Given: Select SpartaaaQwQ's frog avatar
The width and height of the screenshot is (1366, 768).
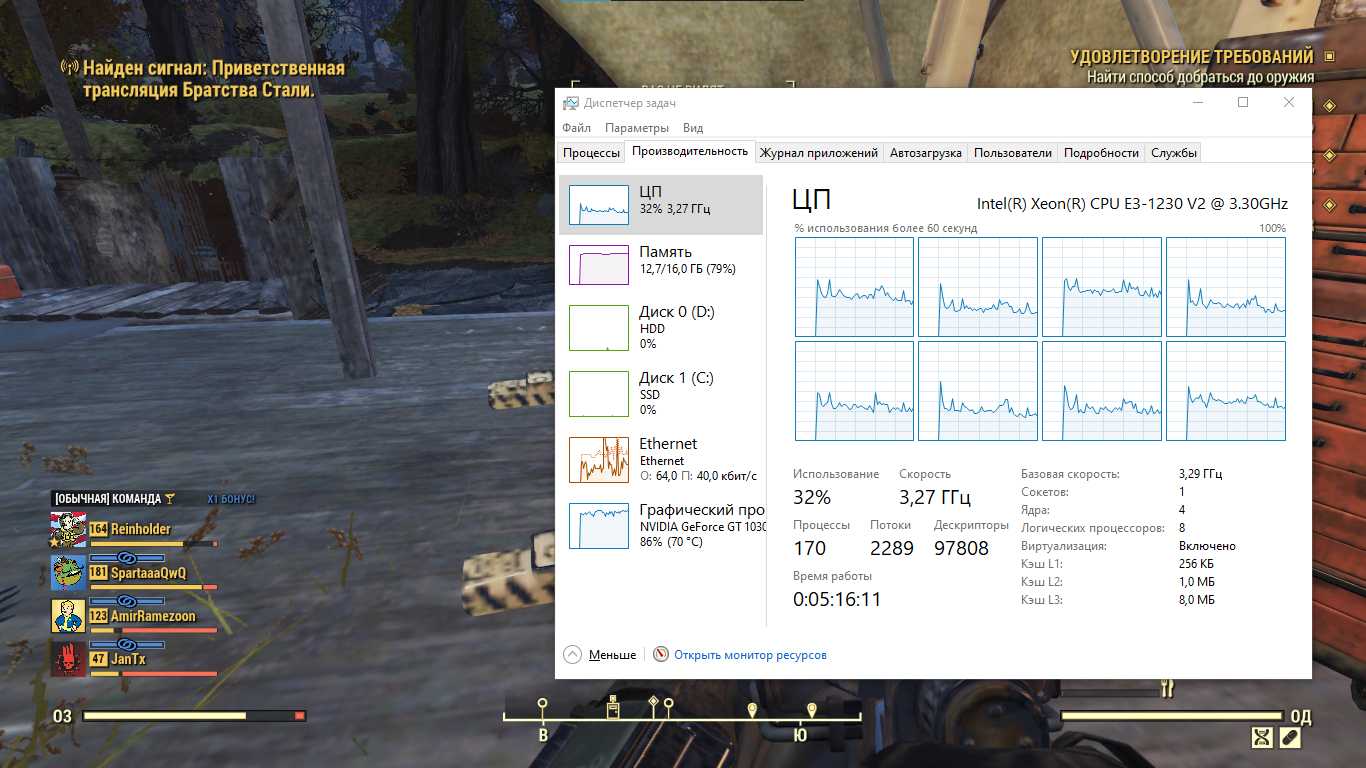Looking at the screenshot, I should coord(68,573).
